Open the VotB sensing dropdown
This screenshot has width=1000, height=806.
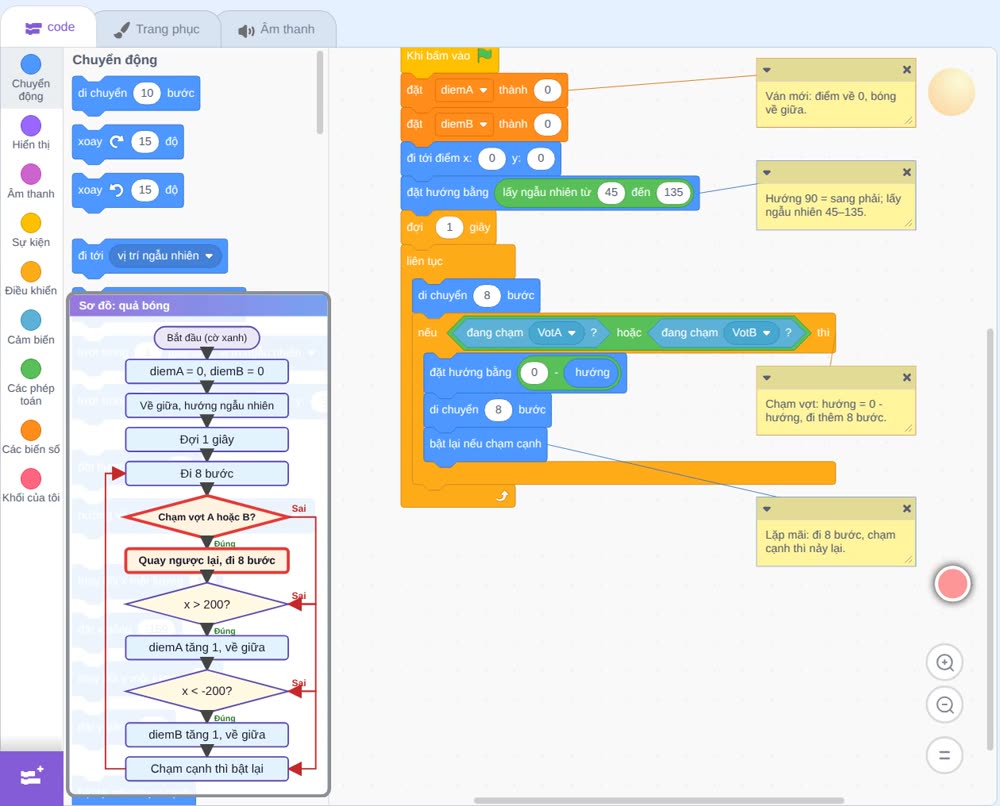click(x=751, y=333)
